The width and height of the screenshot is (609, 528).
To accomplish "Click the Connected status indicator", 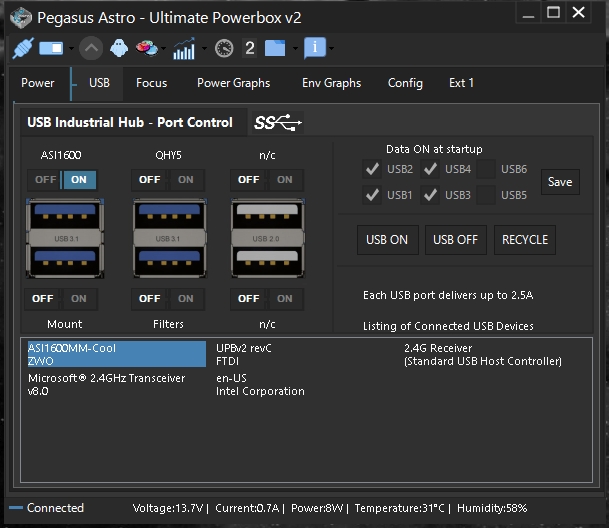I will coord(47,508).
